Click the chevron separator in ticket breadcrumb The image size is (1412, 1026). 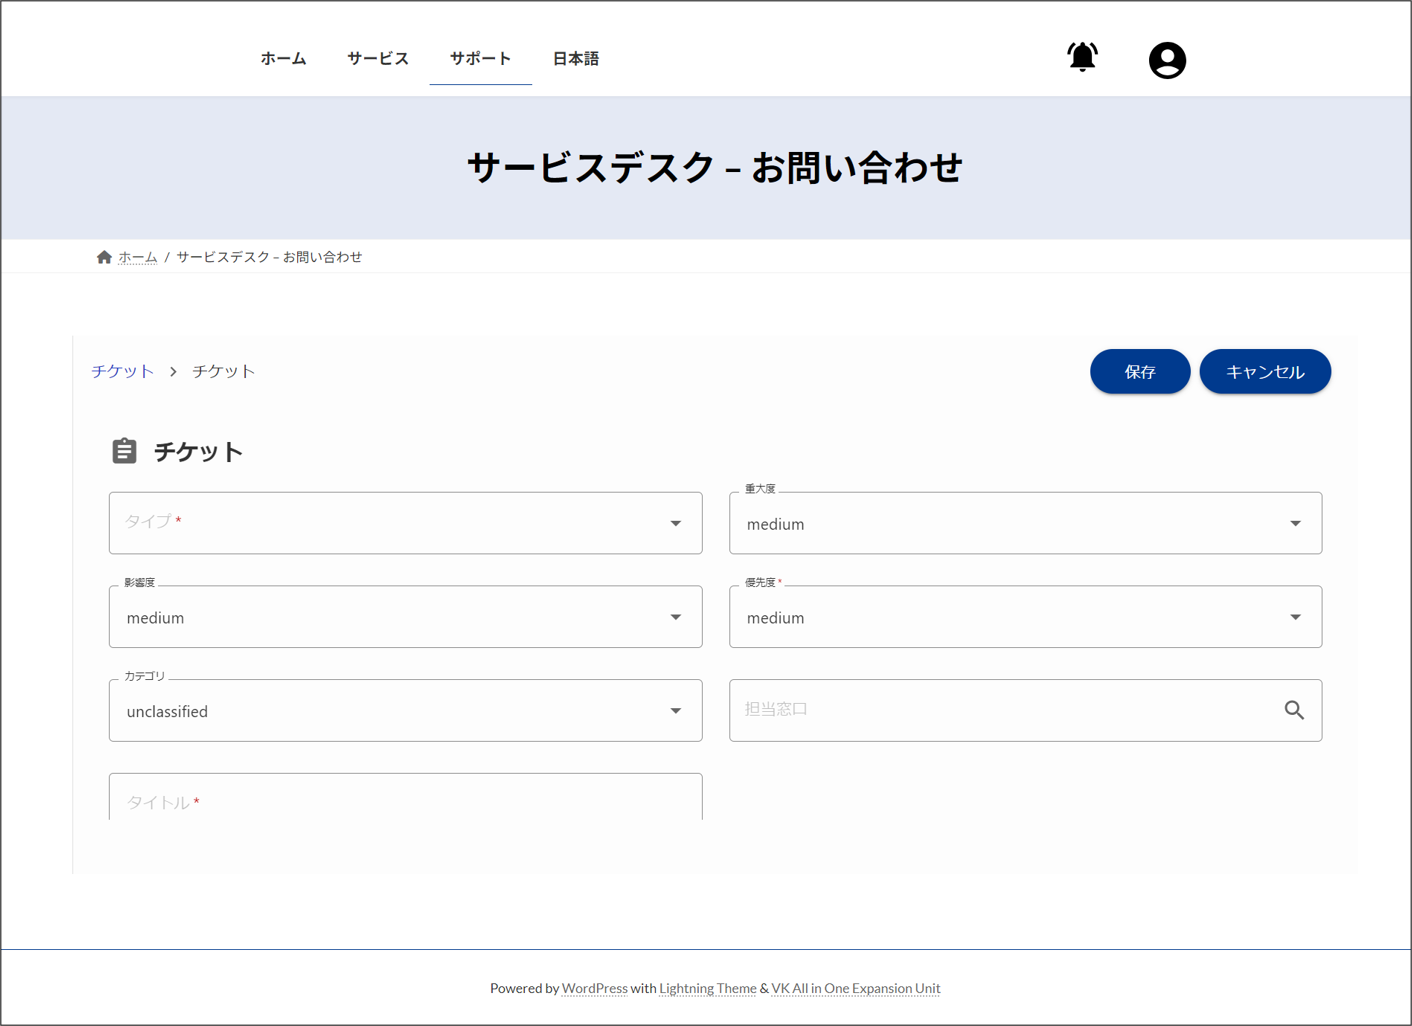[173, 372]
